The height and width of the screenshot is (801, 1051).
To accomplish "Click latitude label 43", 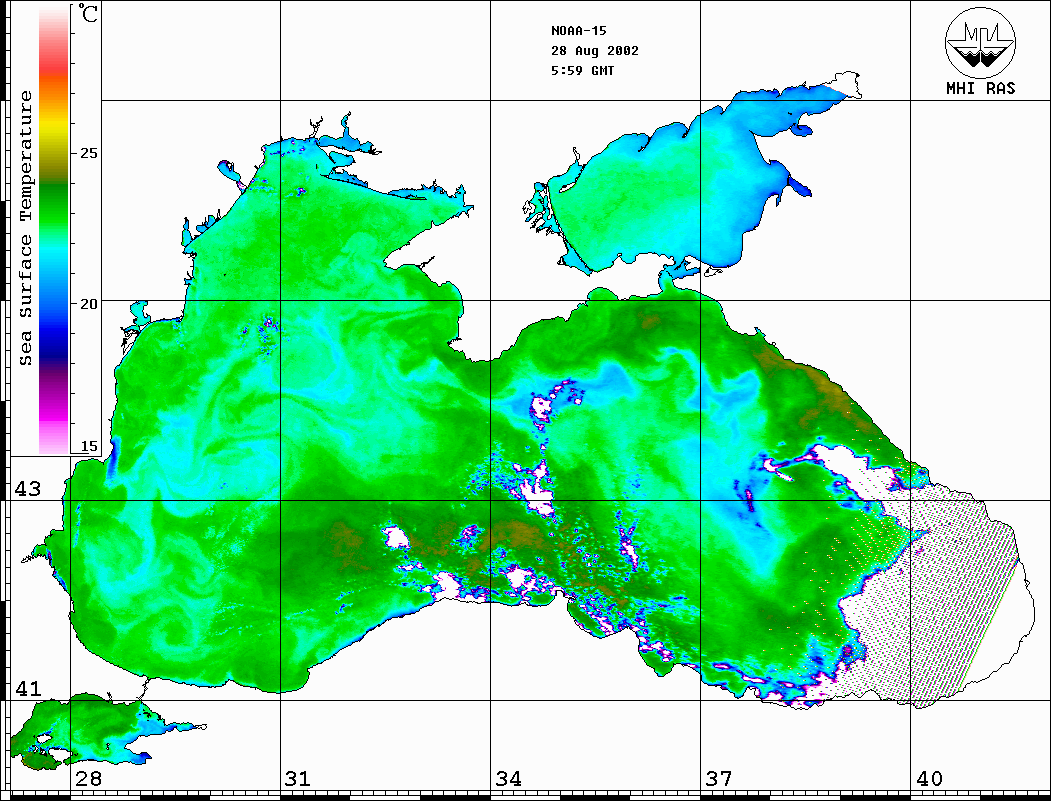I will pyautogui.click(x=28, y=489).
